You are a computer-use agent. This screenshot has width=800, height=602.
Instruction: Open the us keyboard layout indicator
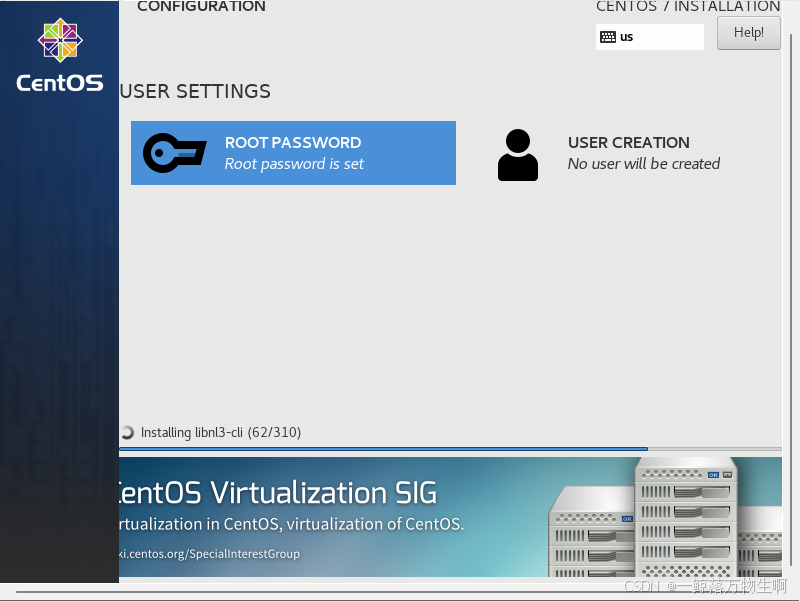649,37
